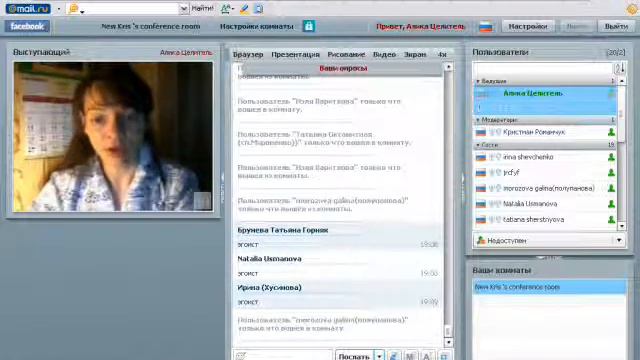Image resolution: width=640 pixels, height=360 pixels.
Task: Click the small icon on video corner
Action: (202, 201)
